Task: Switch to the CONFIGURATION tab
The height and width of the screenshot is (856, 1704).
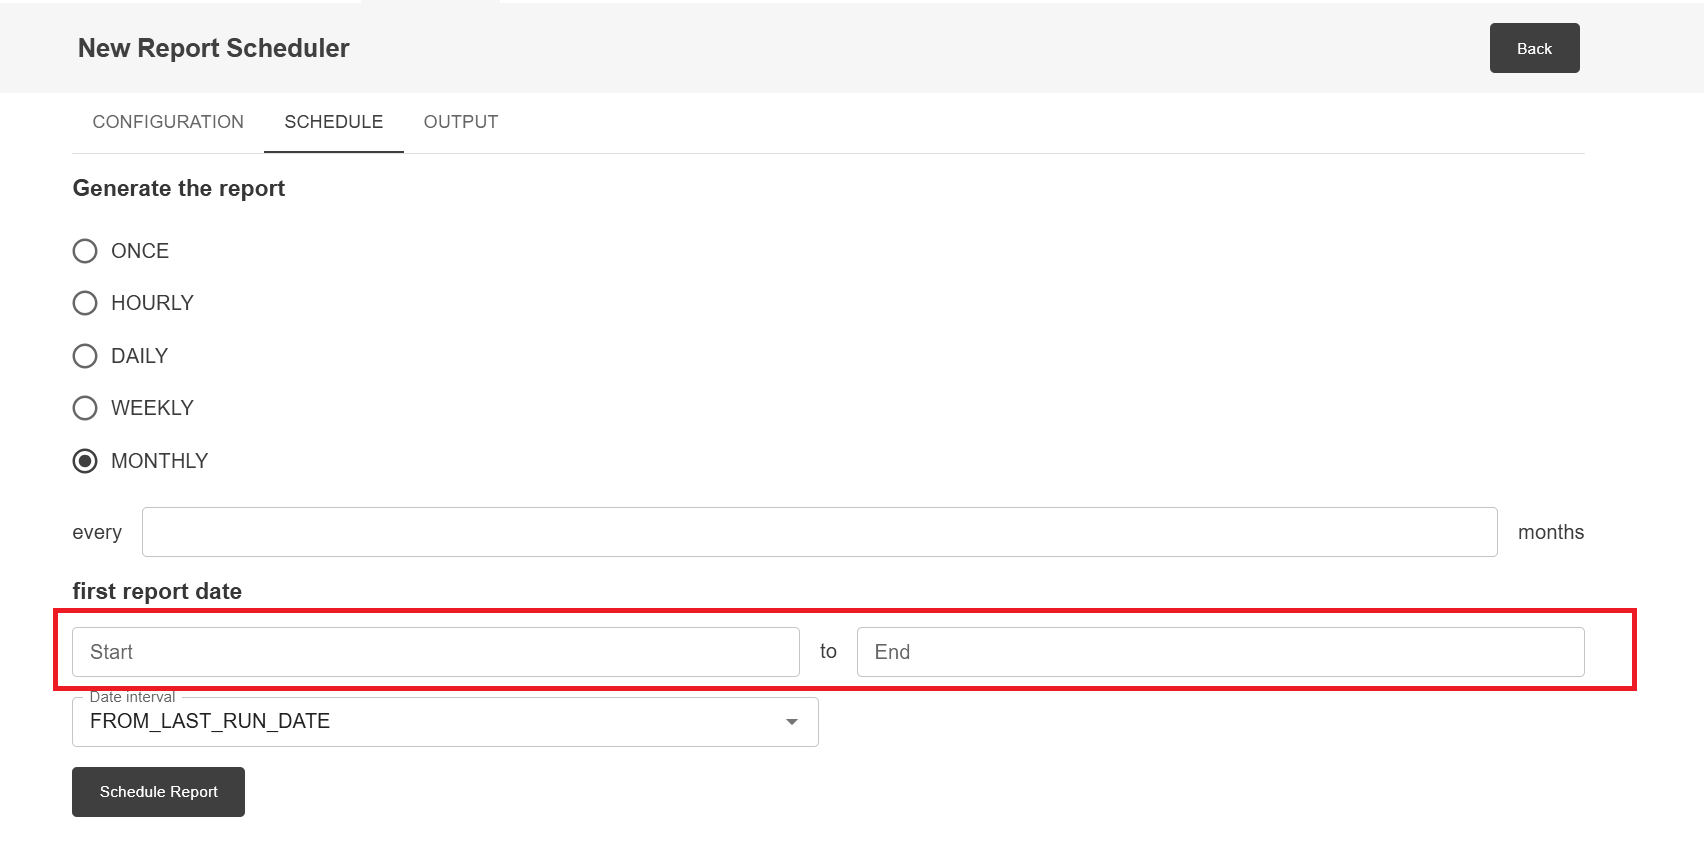Action: click(168, 122)
